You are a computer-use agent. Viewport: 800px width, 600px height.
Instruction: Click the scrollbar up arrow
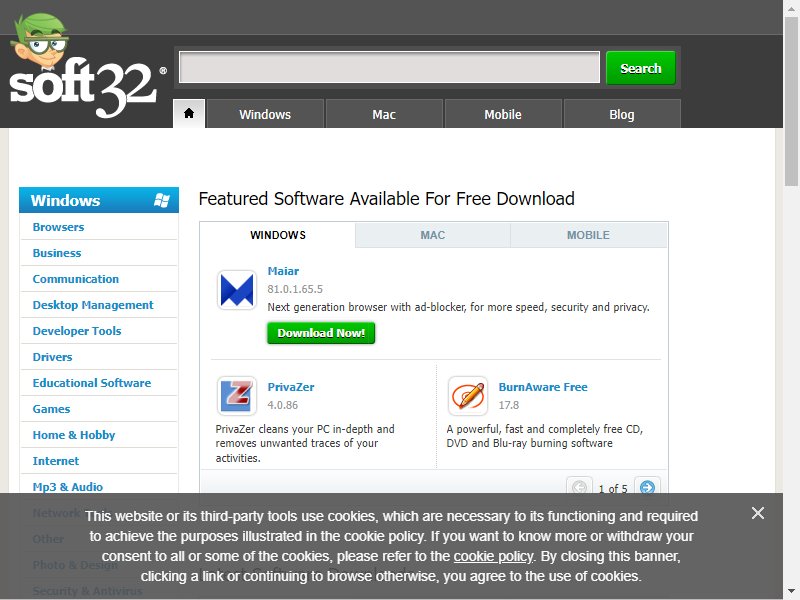click(791, 7)
